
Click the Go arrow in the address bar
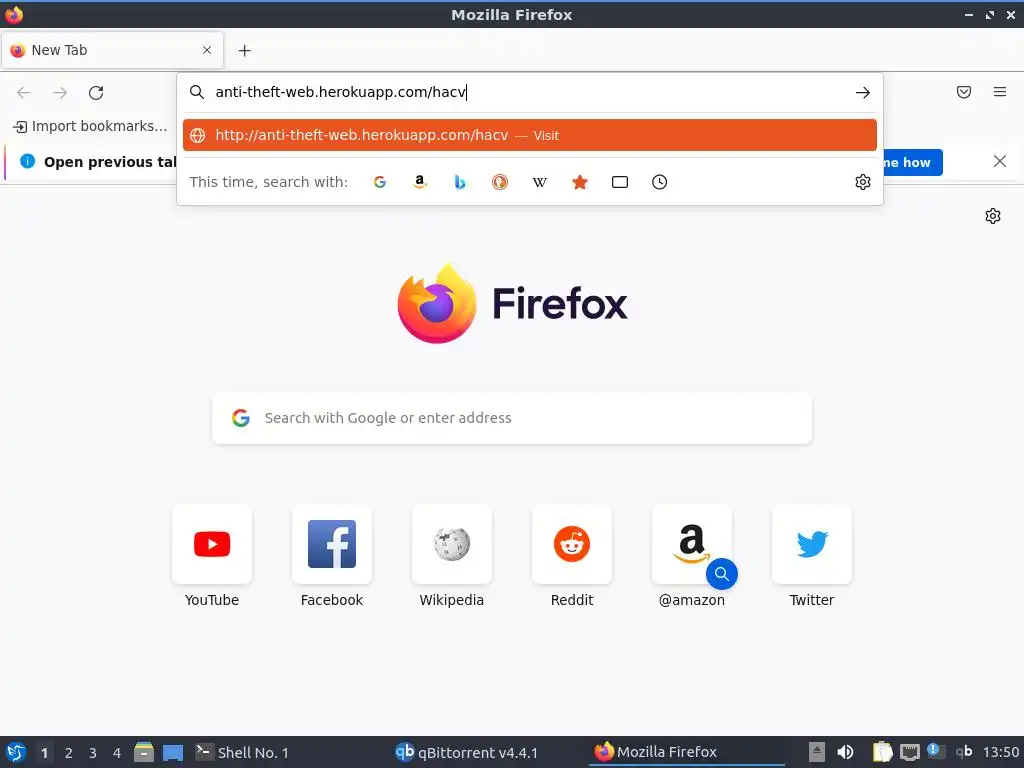(862, 93)
